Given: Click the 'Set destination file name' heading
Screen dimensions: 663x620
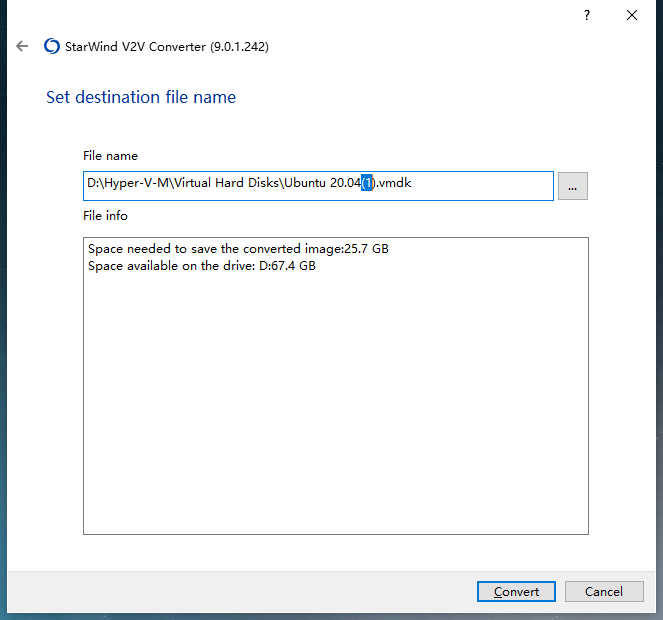Looking at the screenshot, I should (141, 97).
